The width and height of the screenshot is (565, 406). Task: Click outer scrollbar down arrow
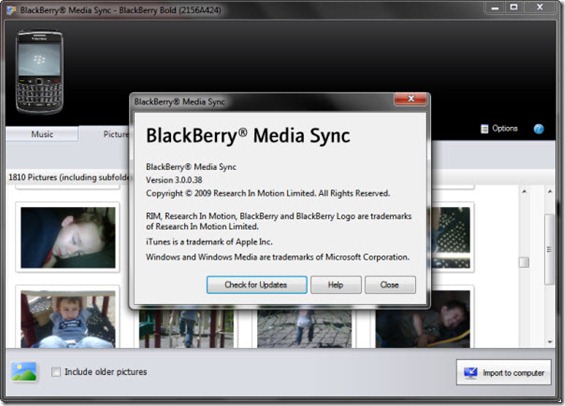tap(550, 342)
